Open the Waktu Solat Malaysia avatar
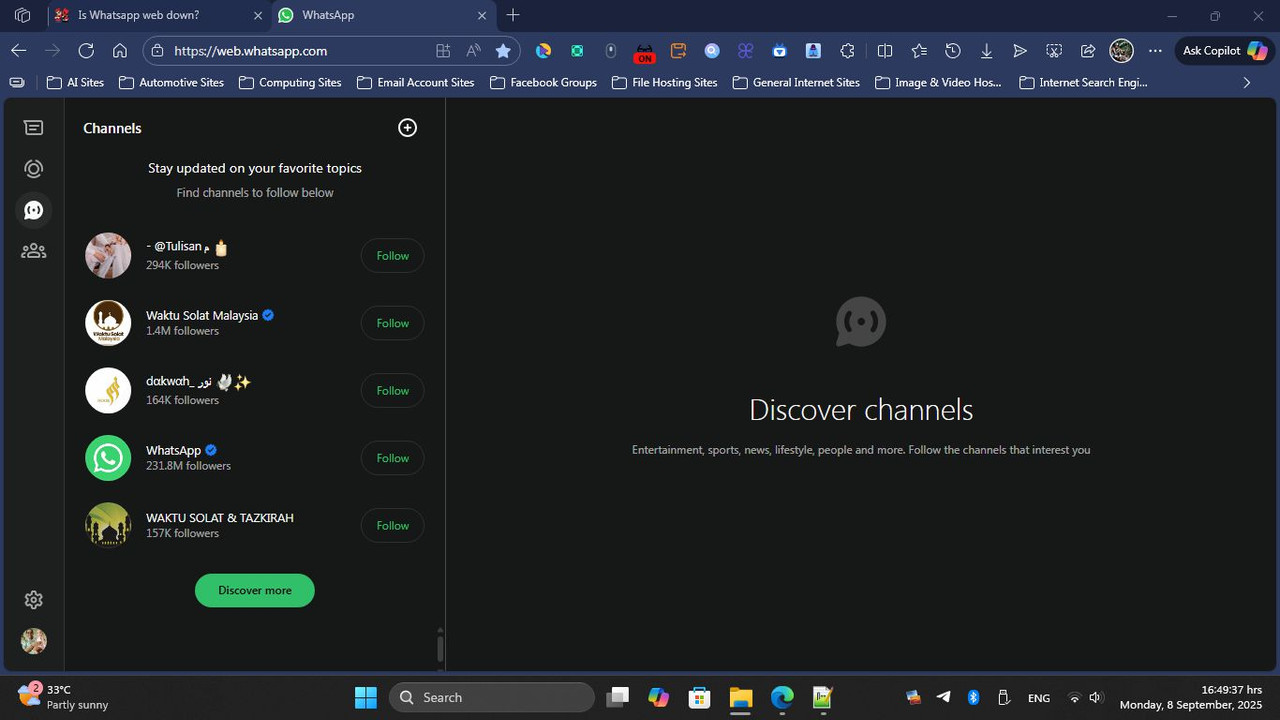This screenshot has width=1280, height=720. [x=108, y=323]
